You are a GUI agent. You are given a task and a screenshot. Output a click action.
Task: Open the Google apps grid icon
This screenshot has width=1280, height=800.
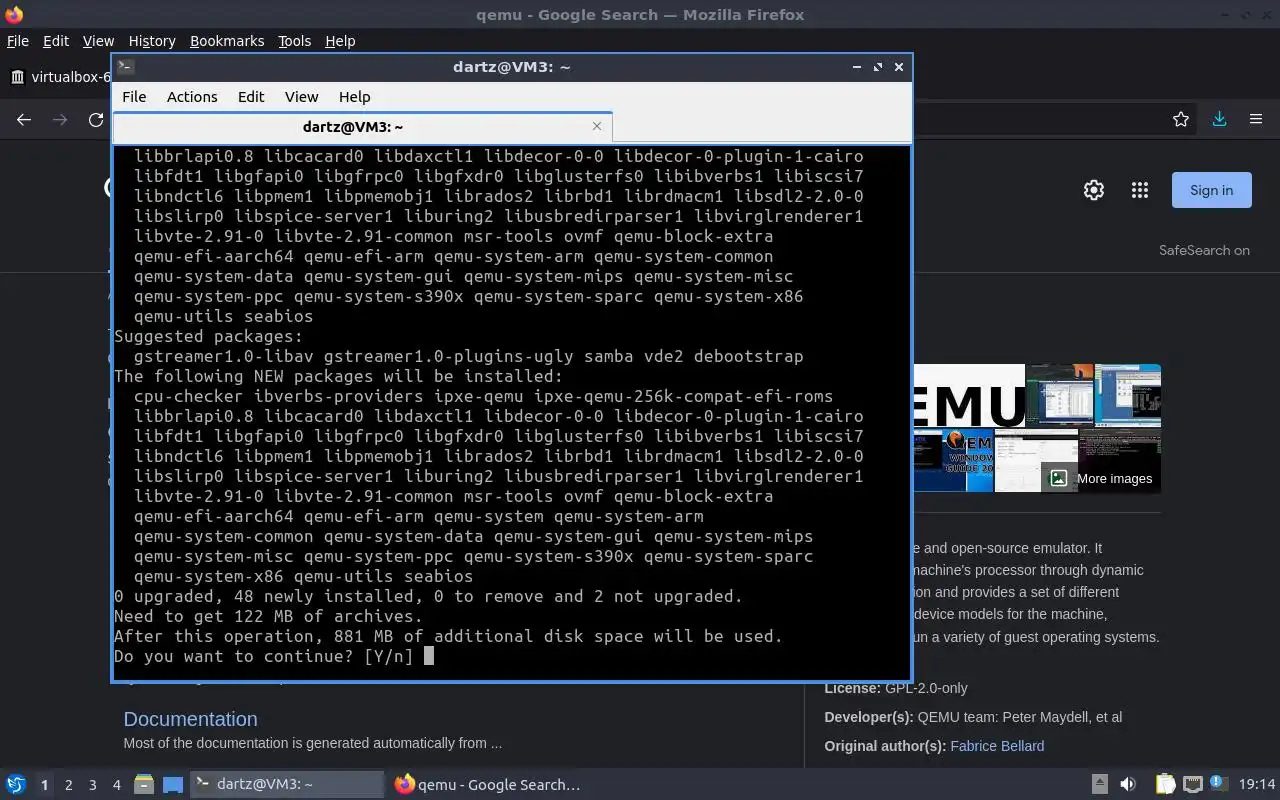(1139, 190)
